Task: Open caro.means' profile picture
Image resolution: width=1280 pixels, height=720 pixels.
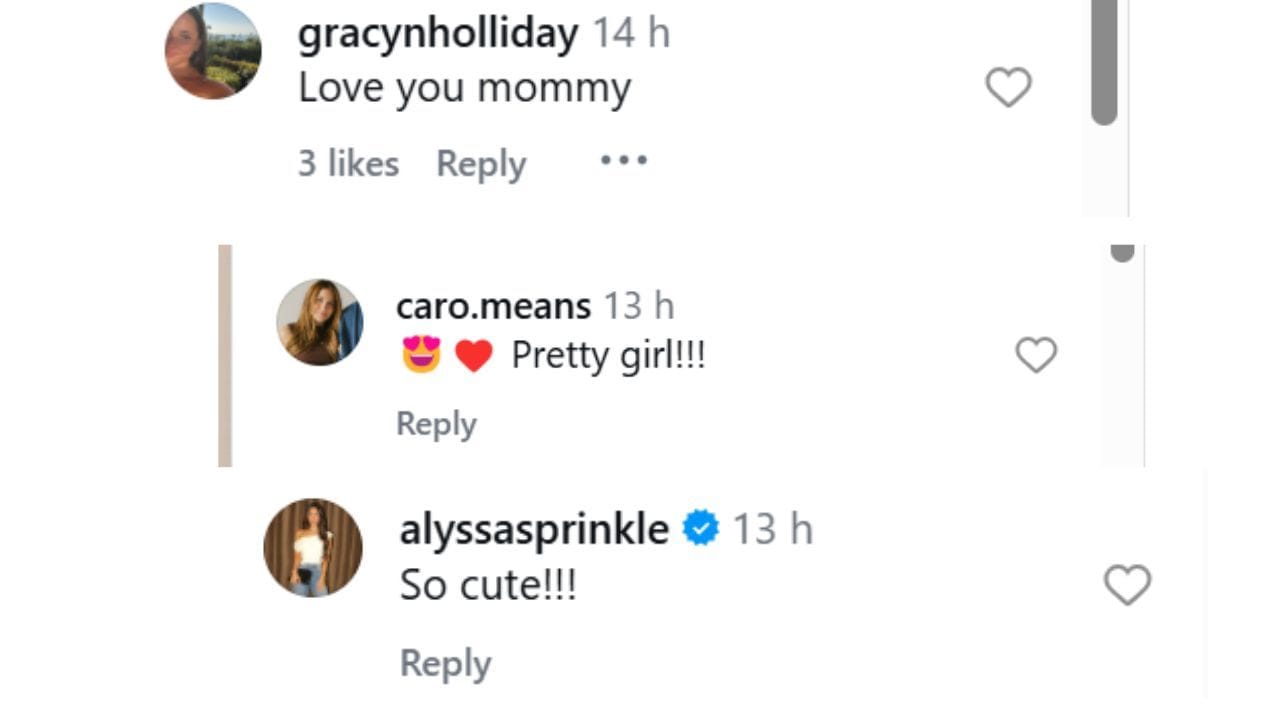Action: pos(320,322)
